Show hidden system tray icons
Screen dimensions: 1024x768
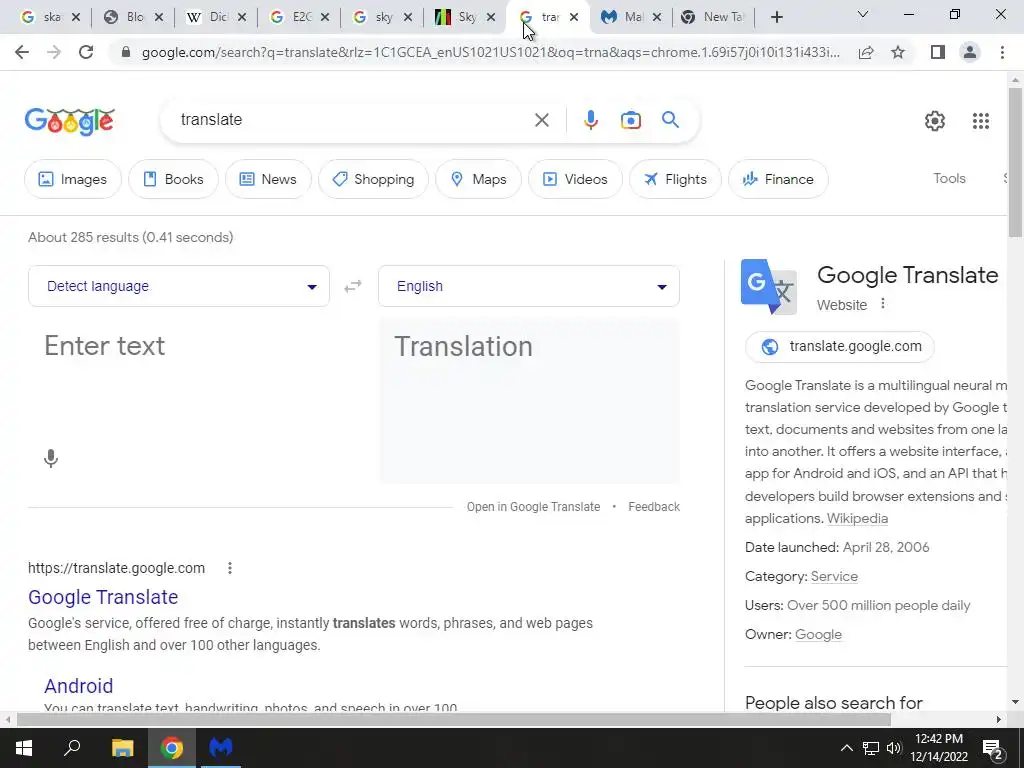[x=846, y=748]
